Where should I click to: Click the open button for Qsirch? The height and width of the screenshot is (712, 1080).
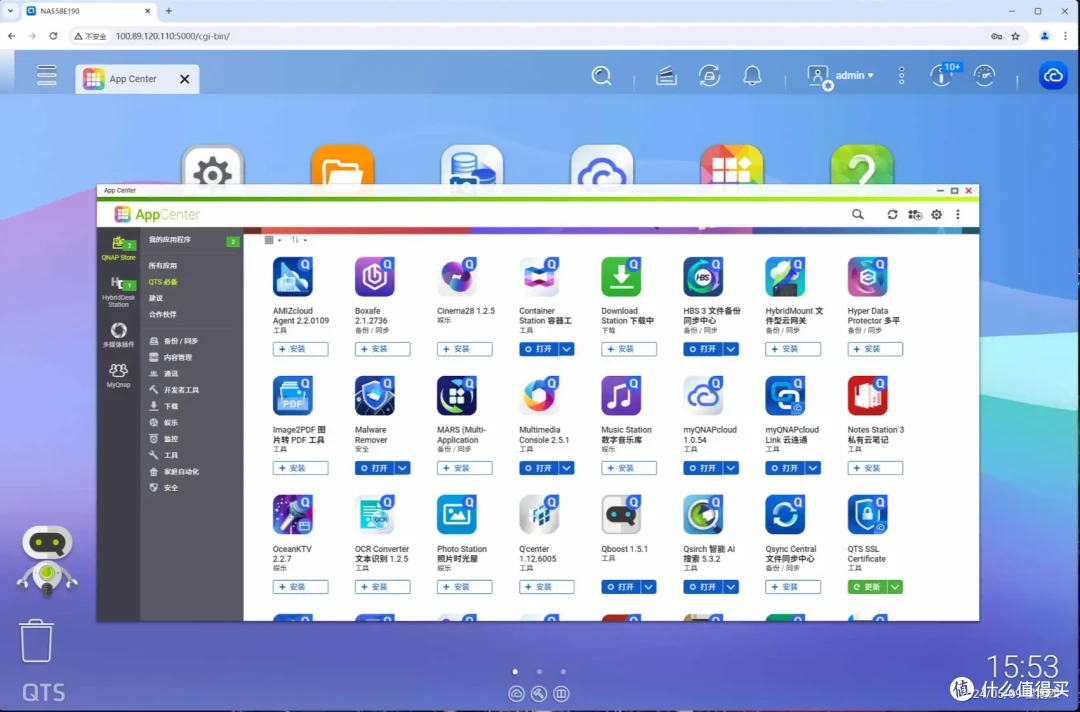(703, 587)
